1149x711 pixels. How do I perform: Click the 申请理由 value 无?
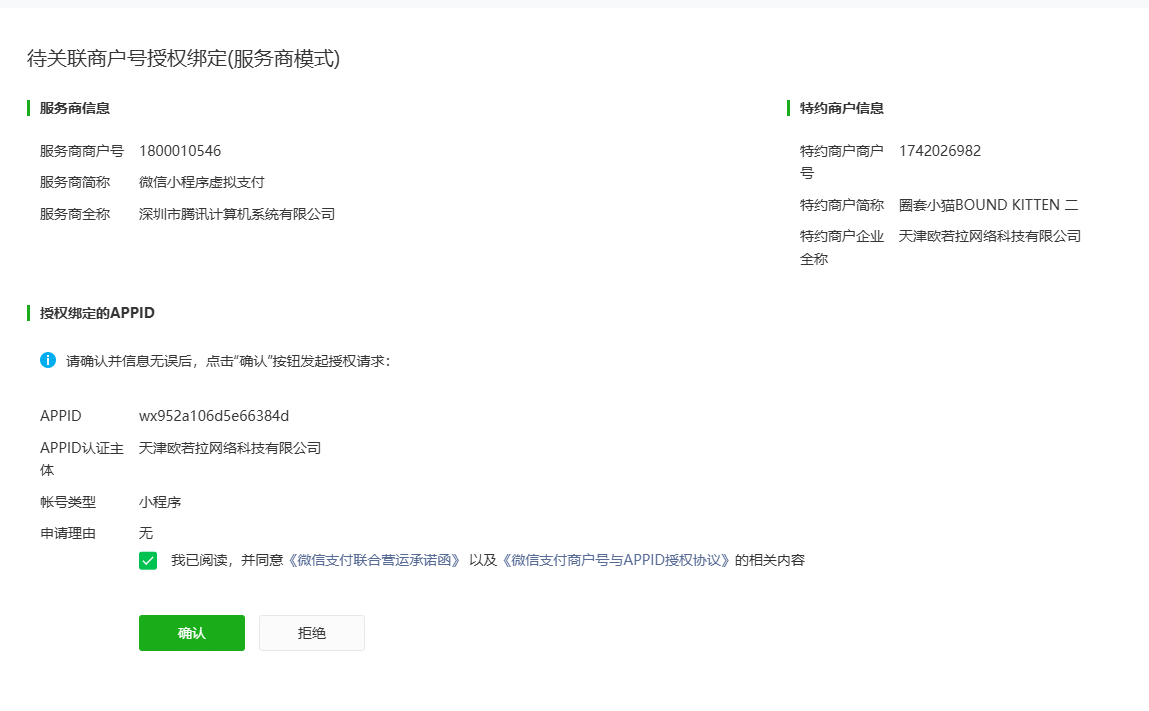[x=146, y=533]
